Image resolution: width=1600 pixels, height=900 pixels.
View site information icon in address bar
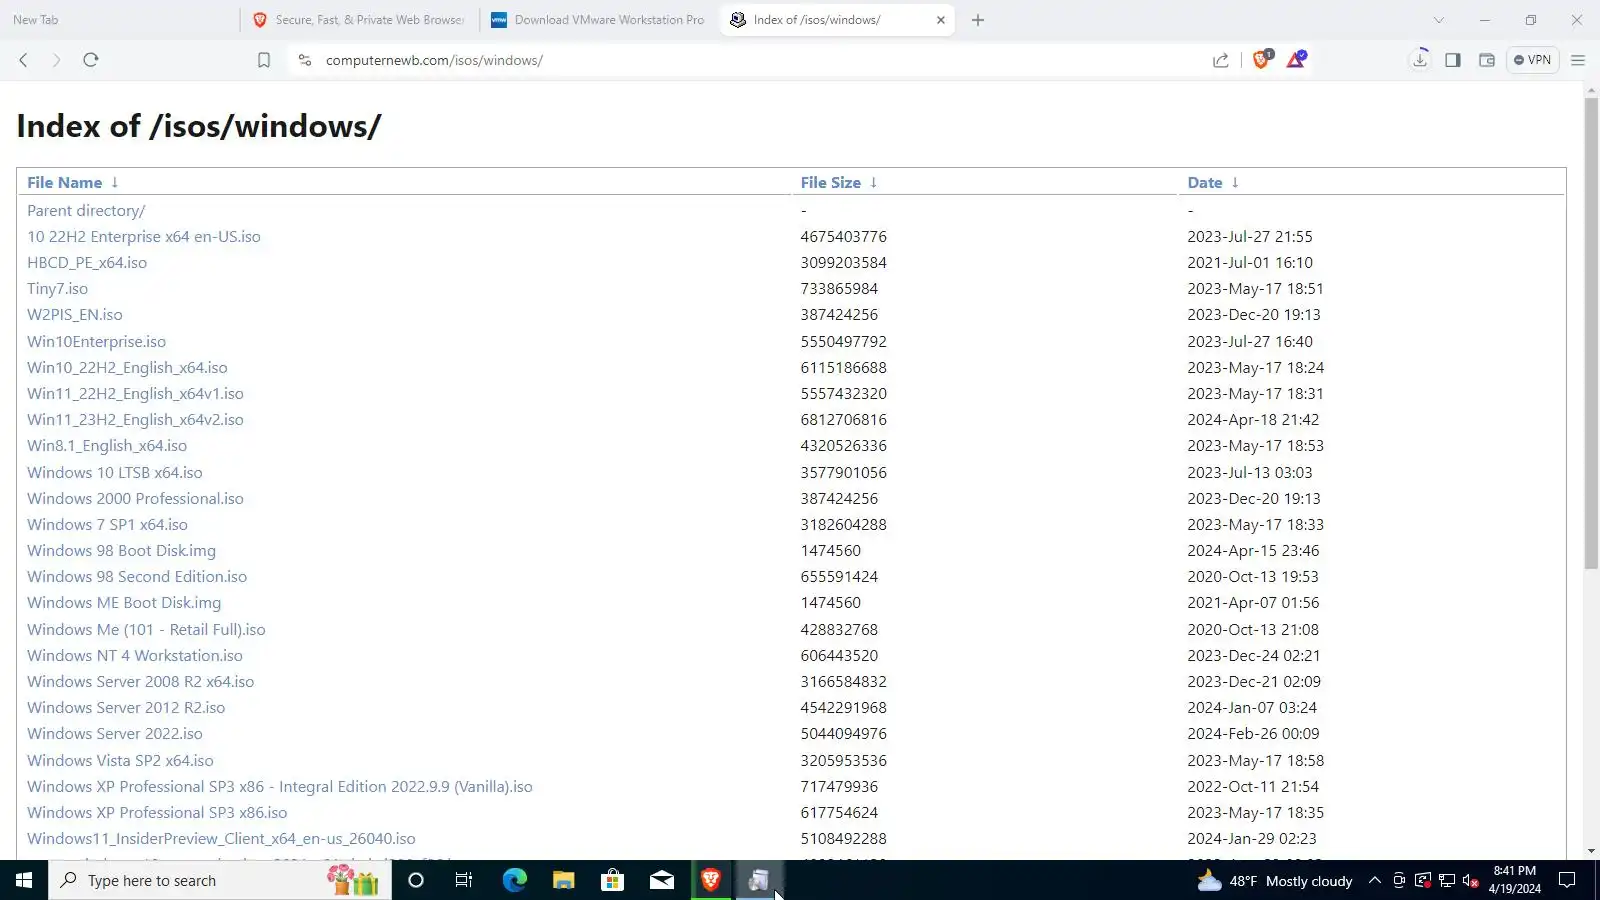tap(305, 60)
